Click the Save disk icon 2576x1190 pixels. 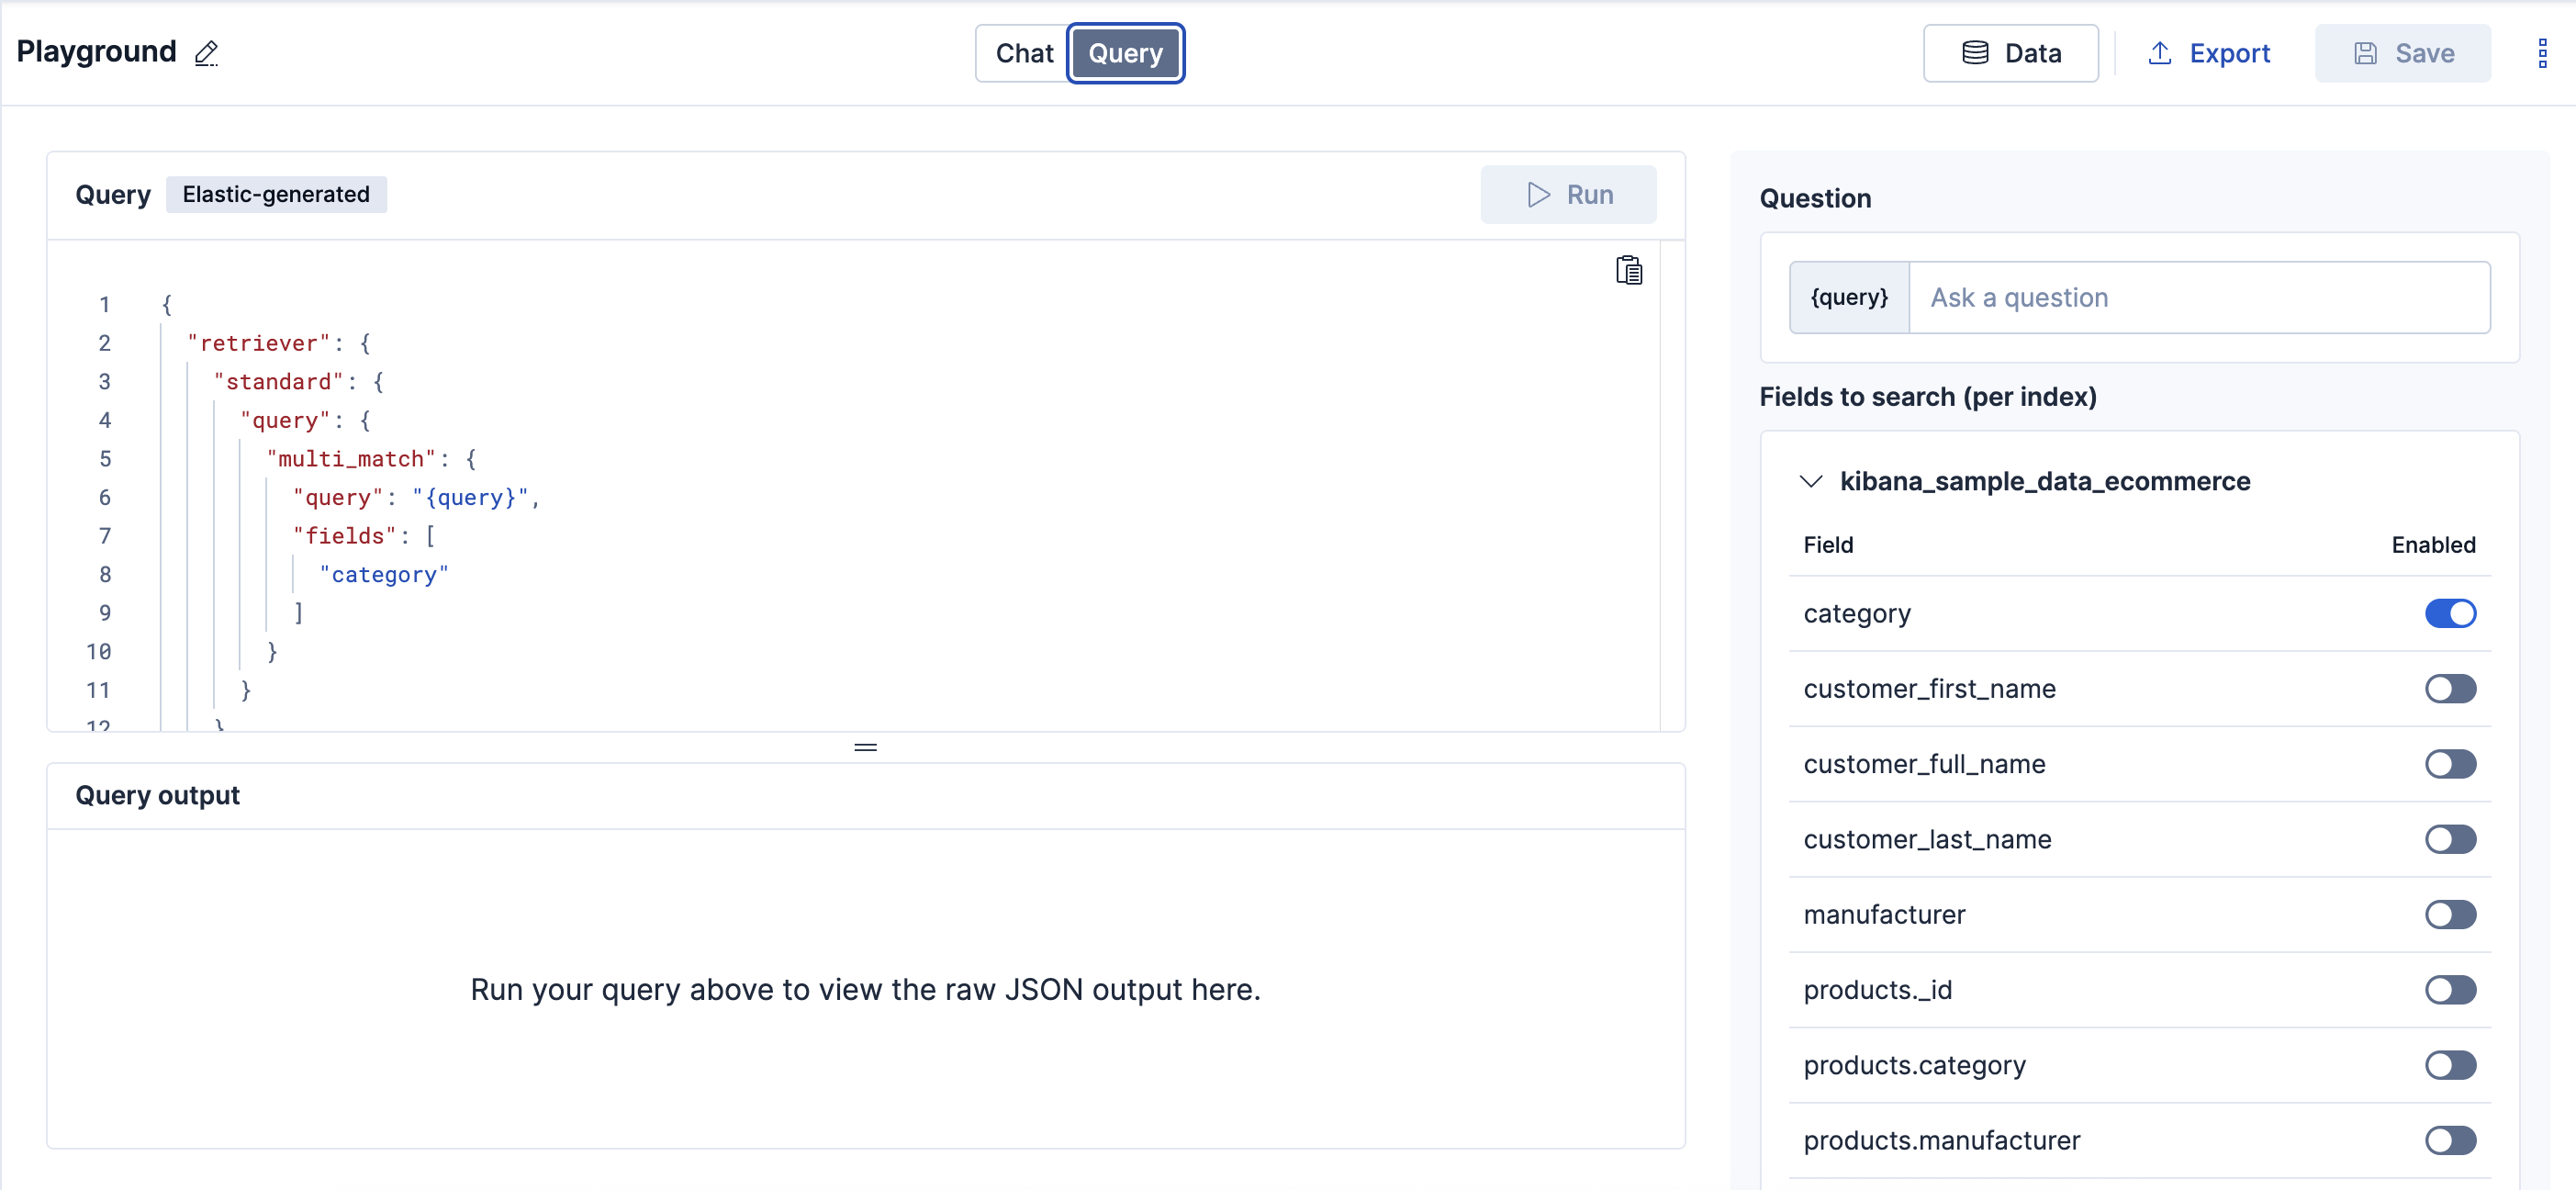click(x=2365, y=53)
